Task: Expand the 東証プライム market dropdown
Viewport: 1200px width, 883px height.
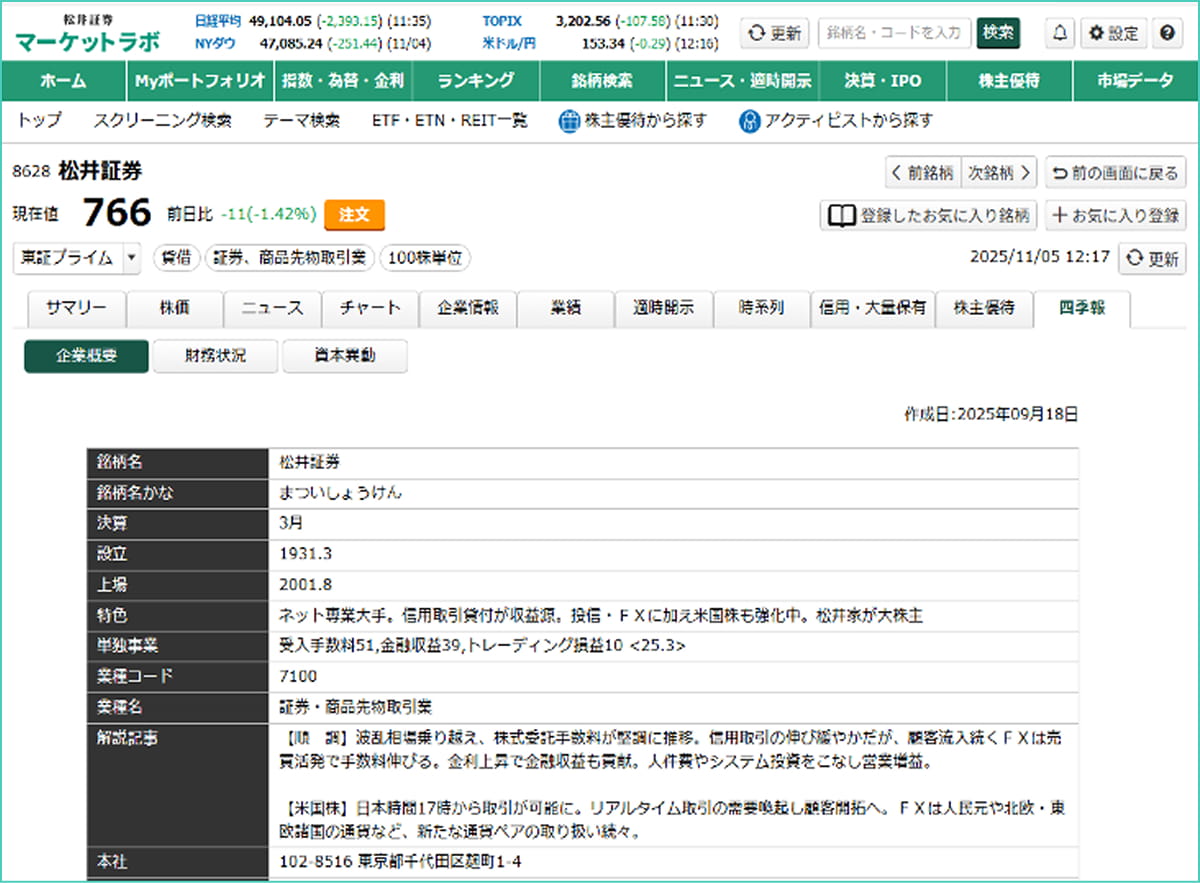Action: [x=132, y=257]
